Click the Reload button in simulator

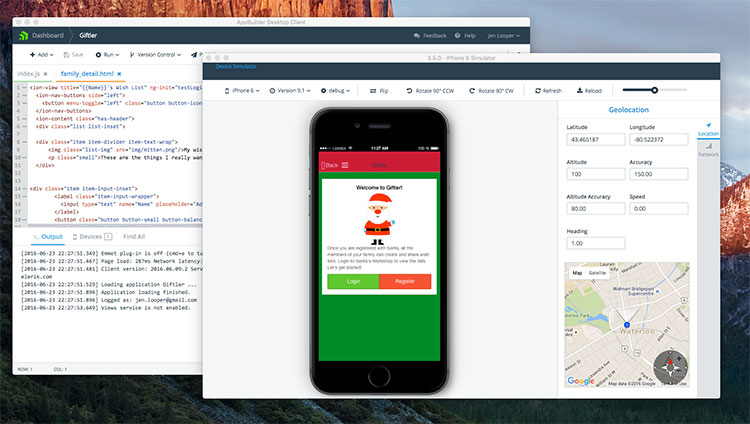[x=589, y=90]
